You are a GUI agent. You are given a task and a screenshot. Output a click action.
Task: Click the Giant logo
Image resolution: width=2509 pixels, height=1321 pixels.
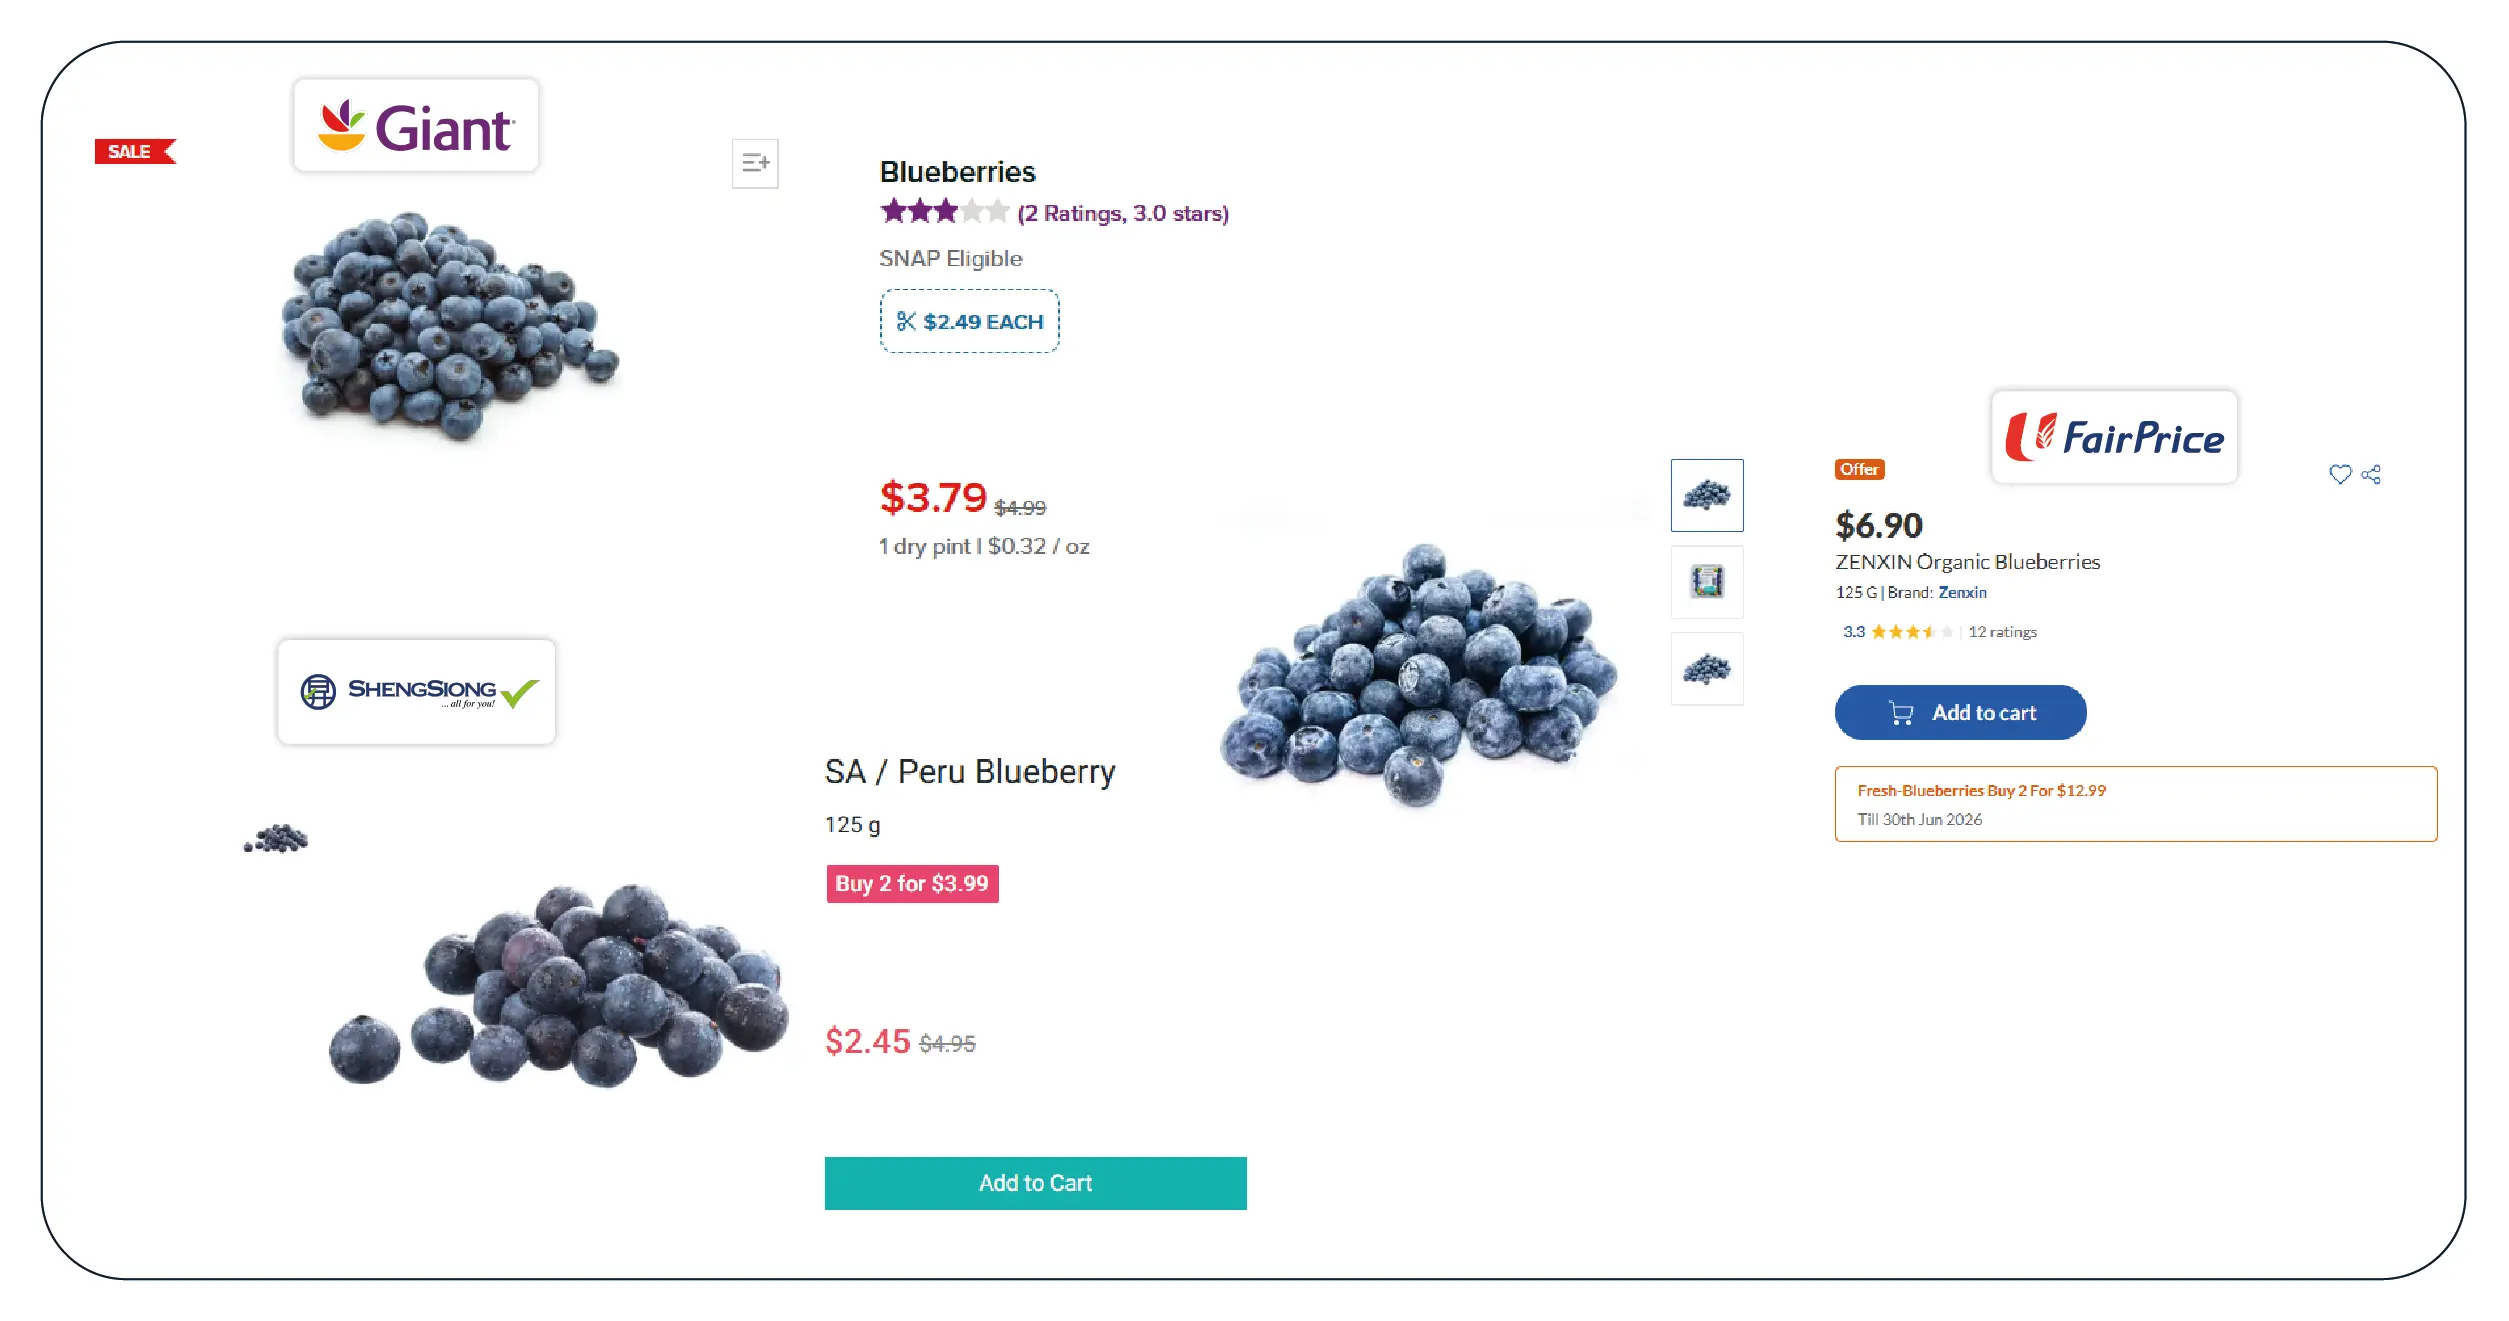(x=416, y=126)
